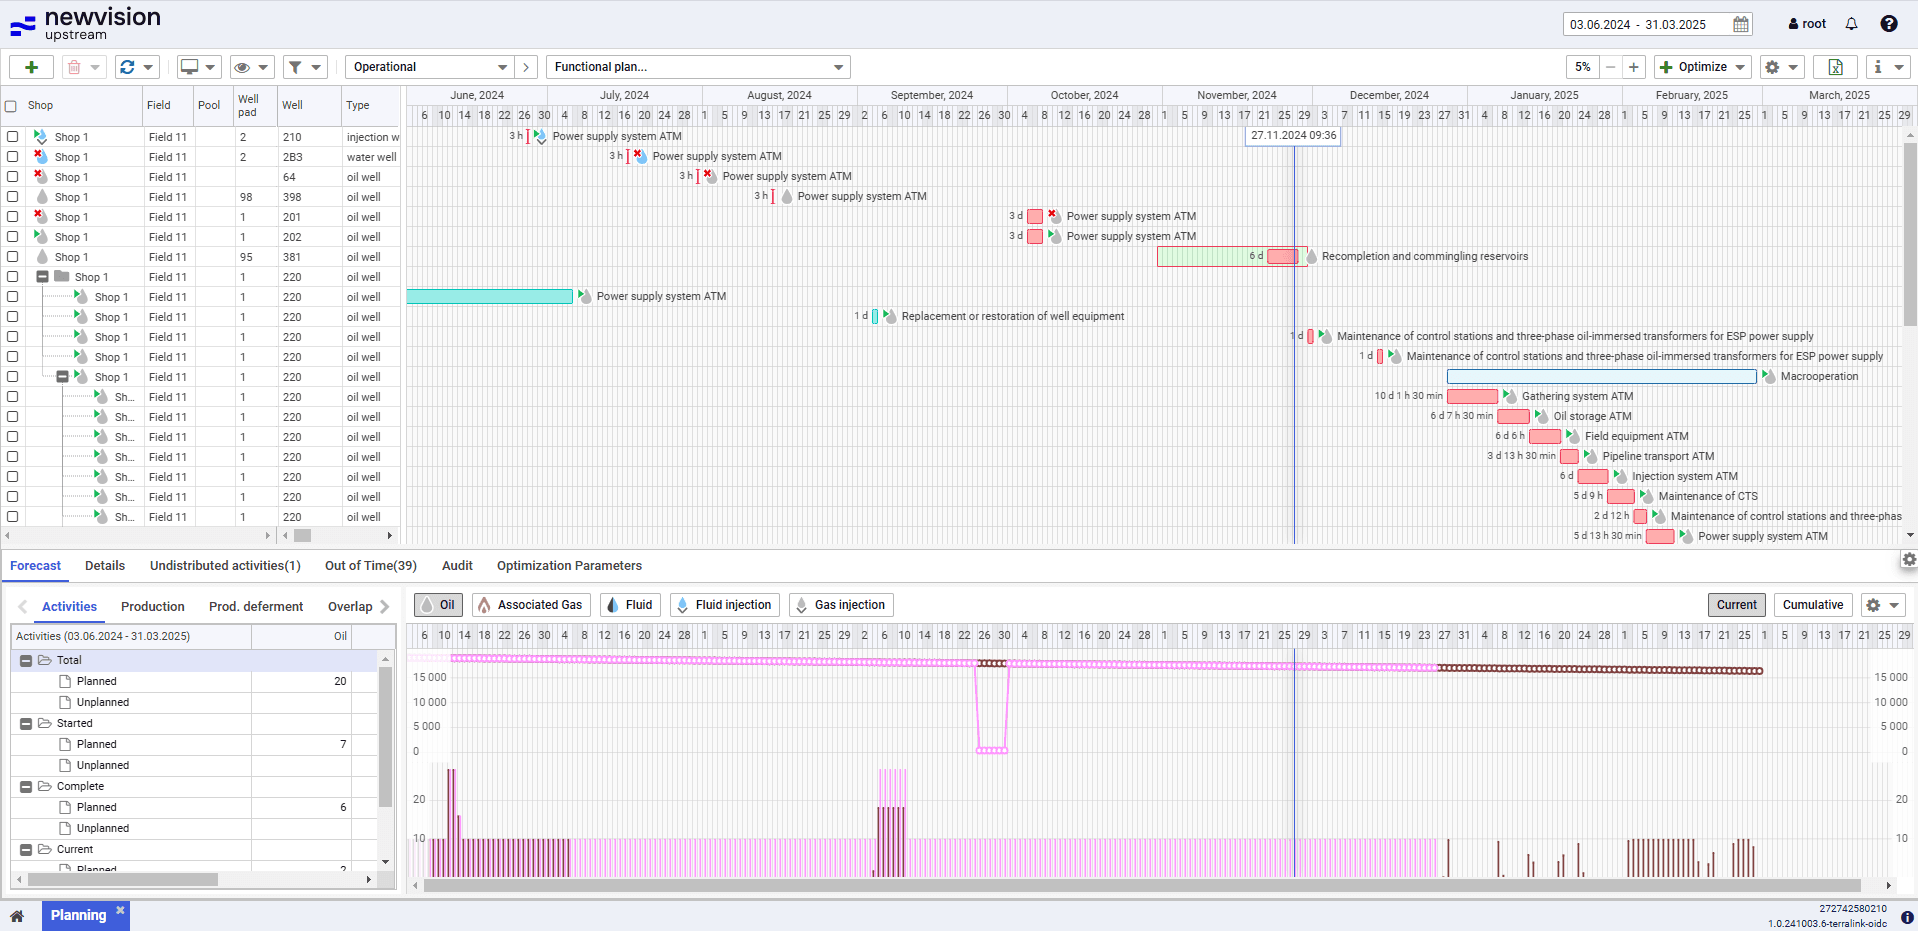Open the Operational dropdown

point(429,67)
